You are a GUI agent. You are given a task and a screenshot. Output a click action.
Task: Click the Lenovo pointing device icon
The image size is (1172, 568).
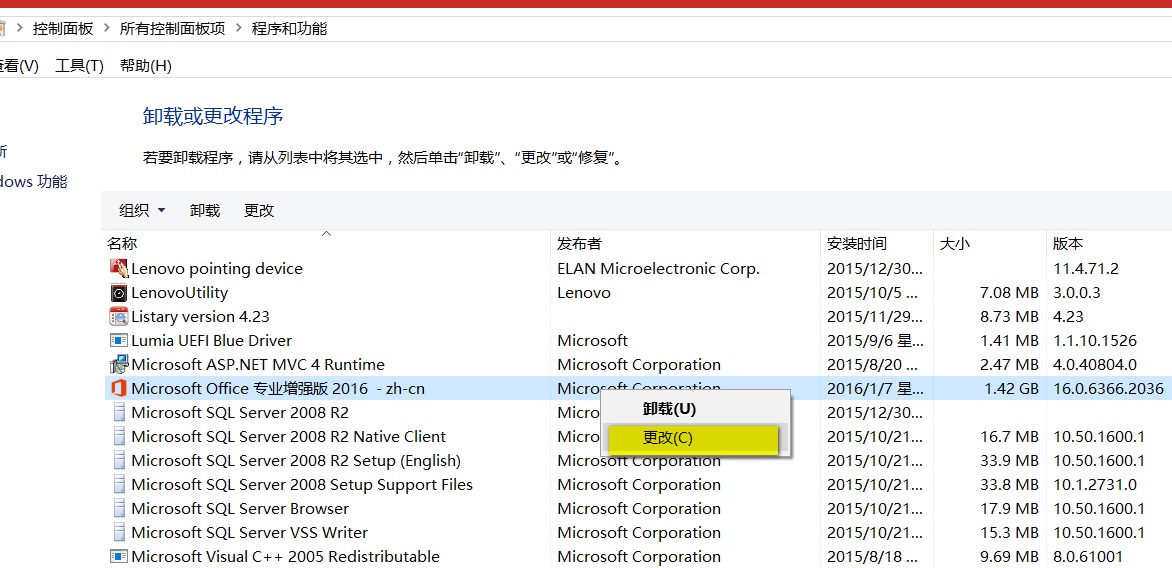pyautogui.click(x=119, y=268)
